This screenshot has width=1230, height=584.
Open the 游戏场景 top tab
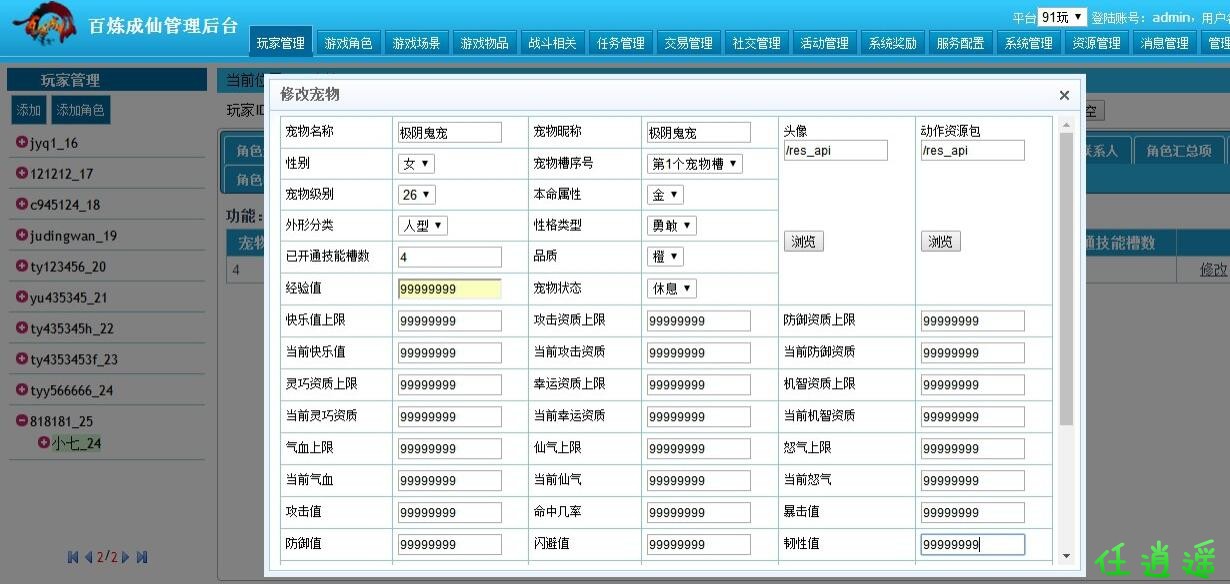coord(416,42)
